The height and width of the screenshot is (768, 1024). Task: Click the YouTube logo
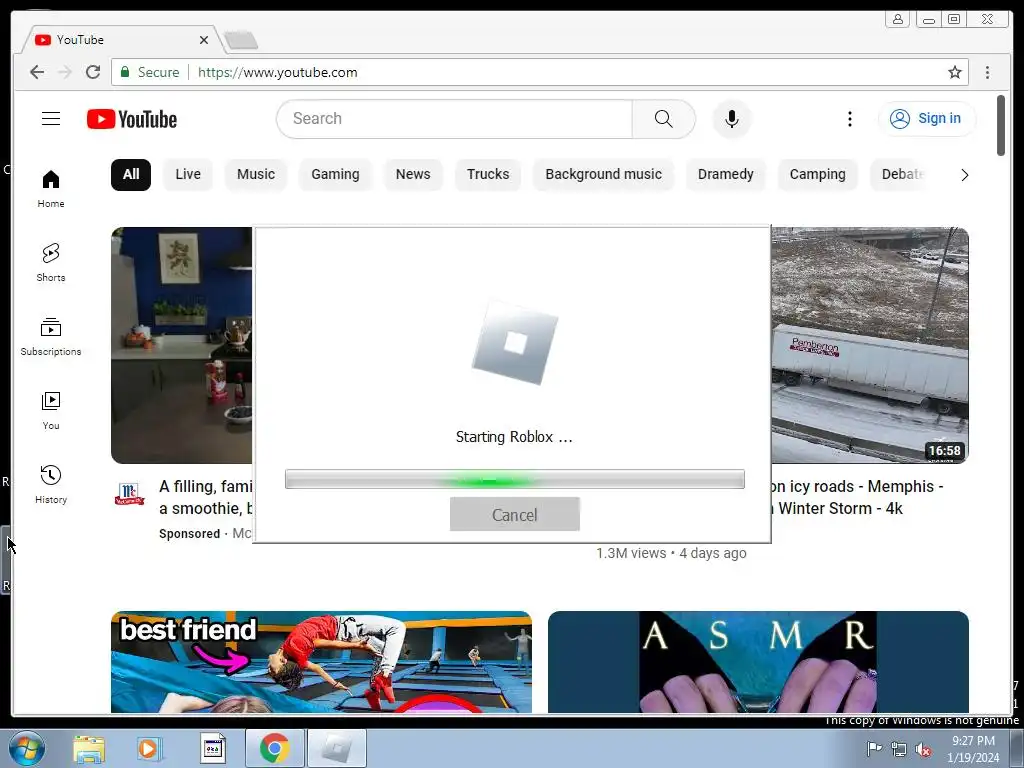click(132, 119)
